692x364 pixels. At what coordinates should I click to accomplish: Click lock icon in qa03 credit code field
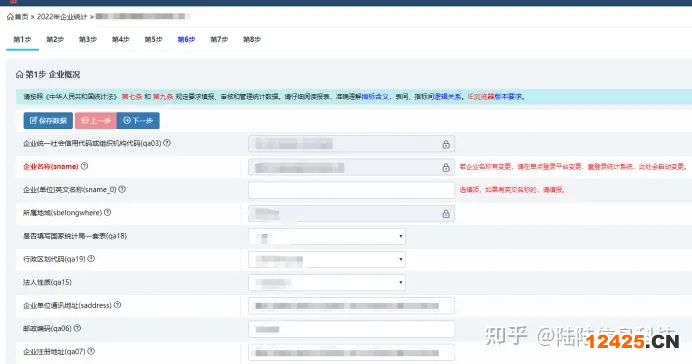coord(446,144)
